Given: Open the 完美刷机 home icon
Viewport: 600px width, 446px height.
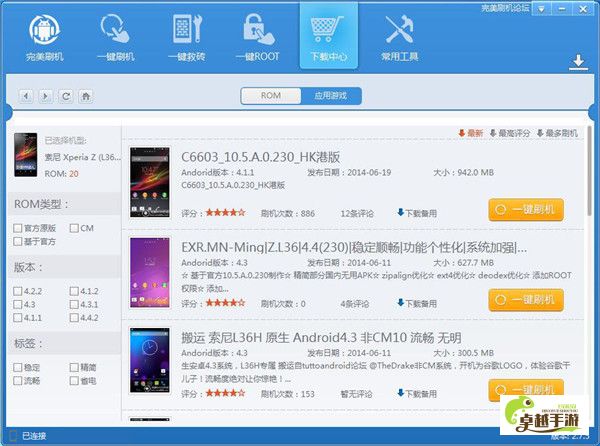Looking at the screenshot, I should tap(45, 38).
